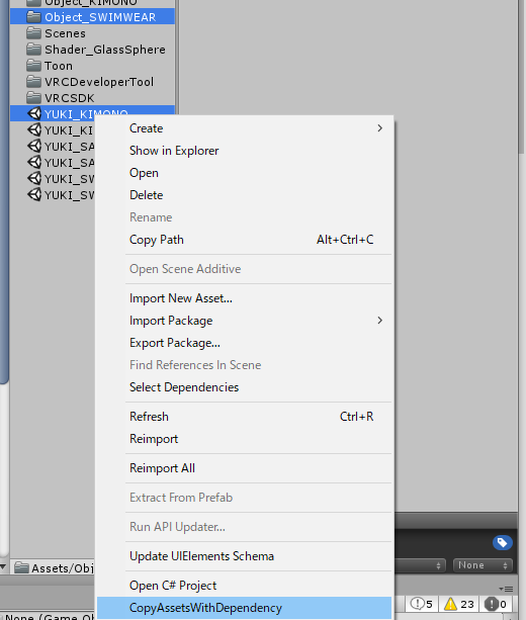The image size is (526, 620).
Task: Select the Scenes folder icon
Action: (x=34, y=33)
